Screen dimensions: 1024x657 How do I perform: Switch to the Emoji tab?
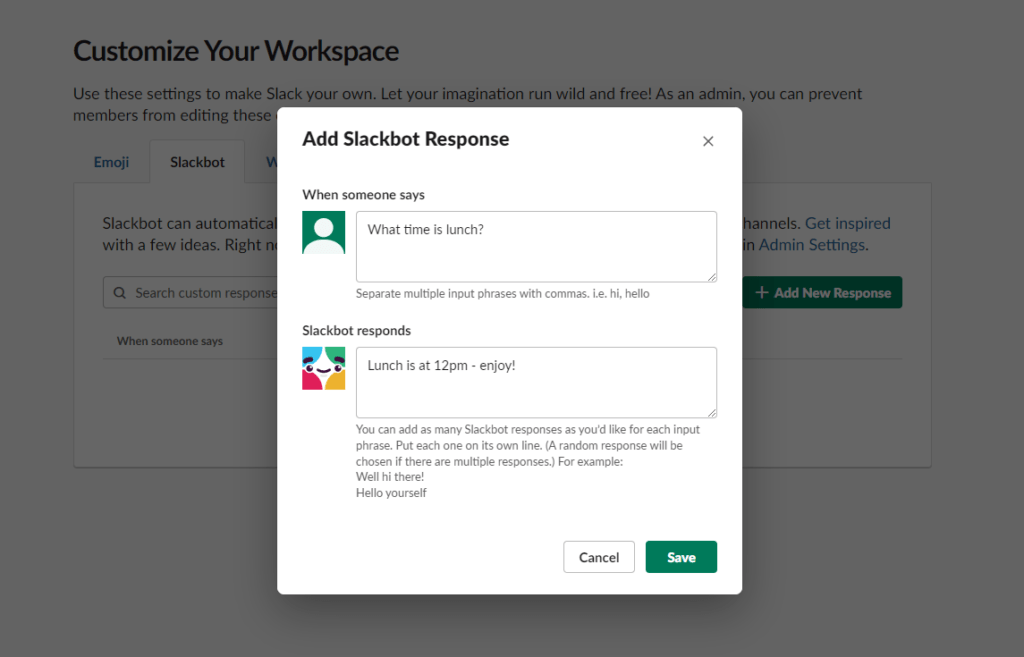[111, 162]
